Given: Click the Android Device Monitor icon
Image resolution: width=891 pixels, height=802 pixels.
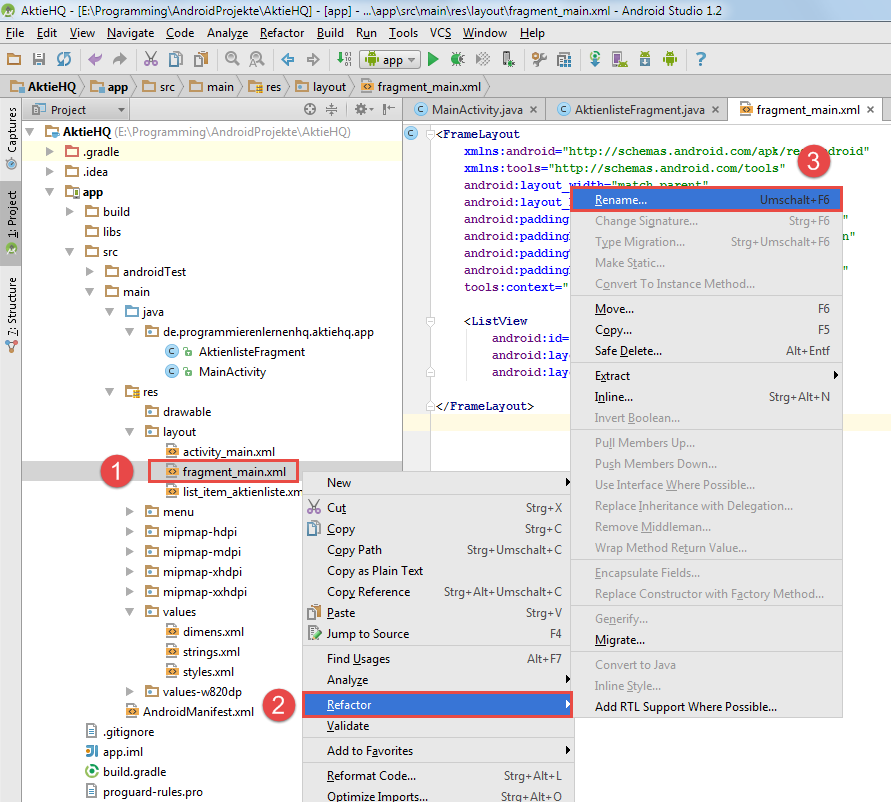Looking at the screenshot, I should (x=670, y=59).
